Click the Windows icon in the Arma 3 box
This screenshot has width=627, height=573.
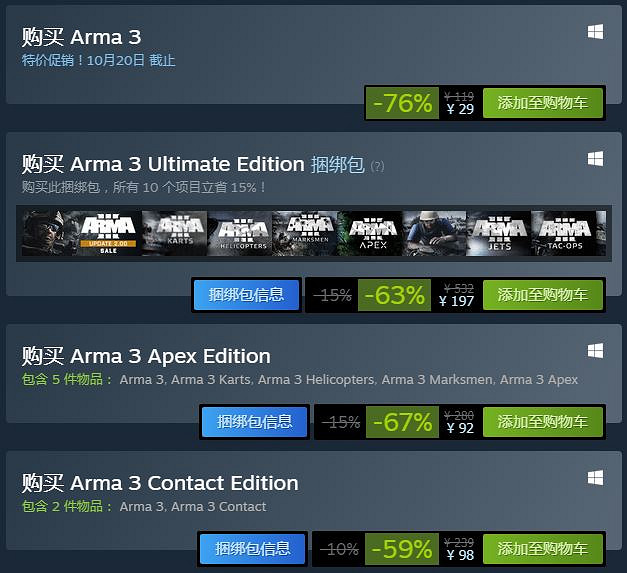coord(595,32)
